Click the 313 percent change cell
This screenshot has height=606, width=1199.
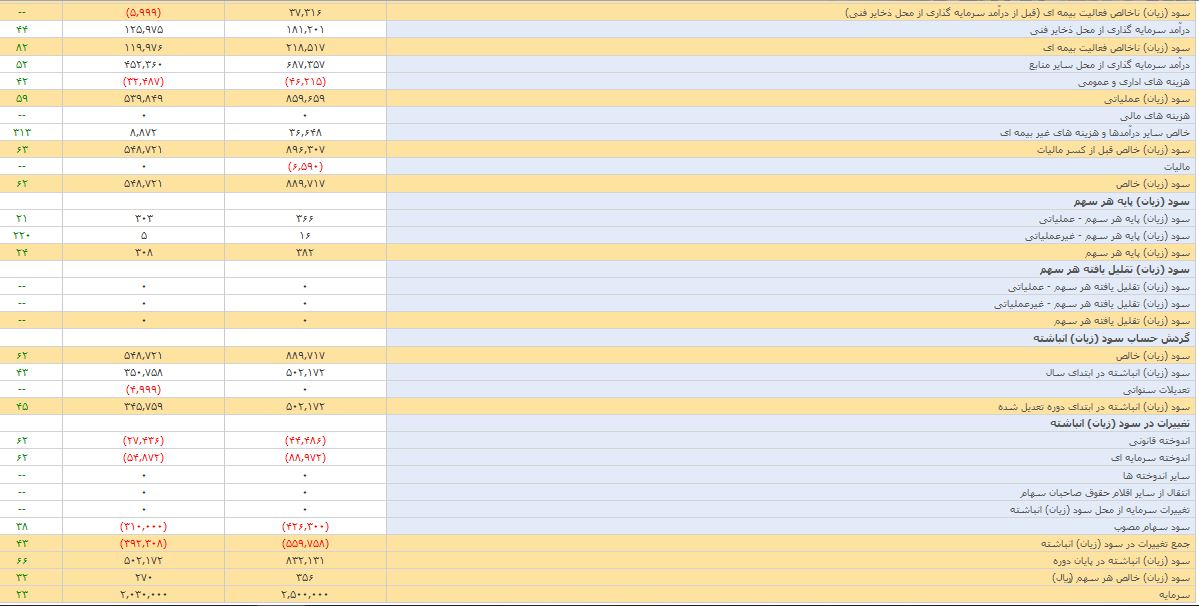[22, 133]
